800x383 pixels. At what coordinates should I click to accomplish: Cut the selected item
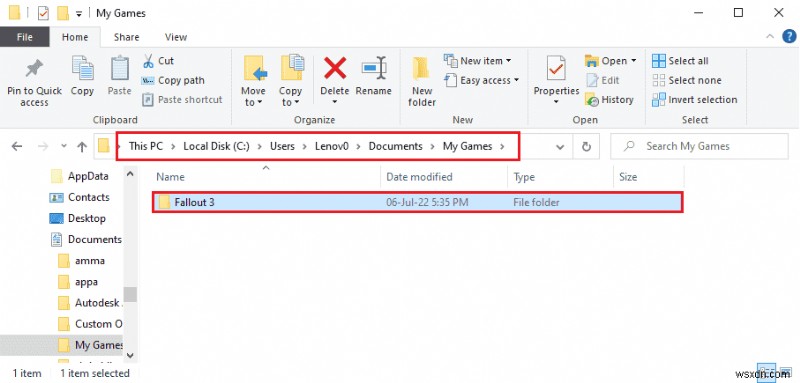coord(159,61)
